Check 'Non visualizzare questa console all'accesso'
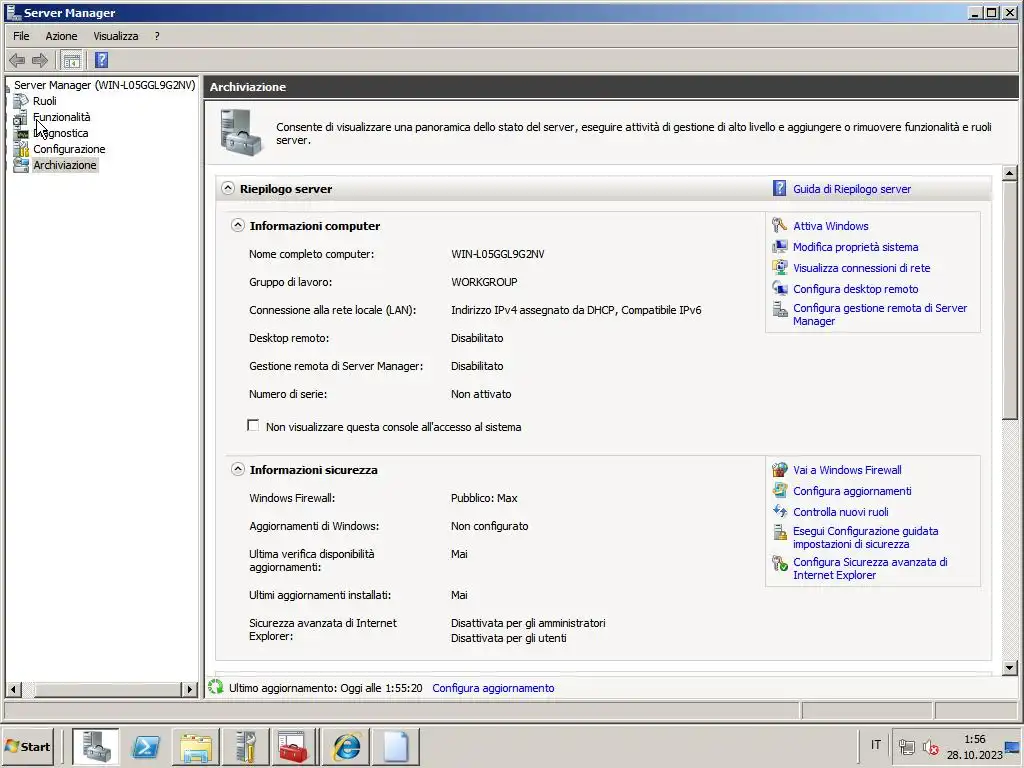The height and width of the screenshot is (768, 1024). coord(253,426)
